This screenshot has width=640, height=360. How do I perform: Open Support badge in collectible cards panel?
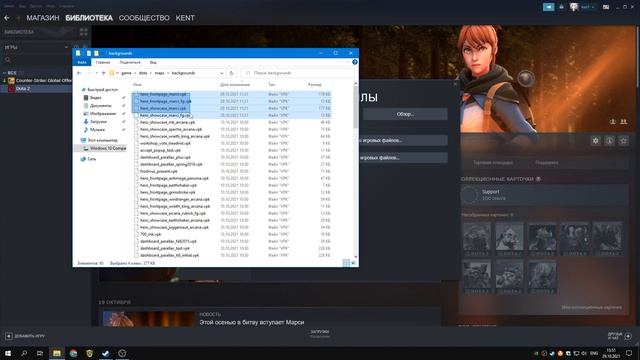544,195
